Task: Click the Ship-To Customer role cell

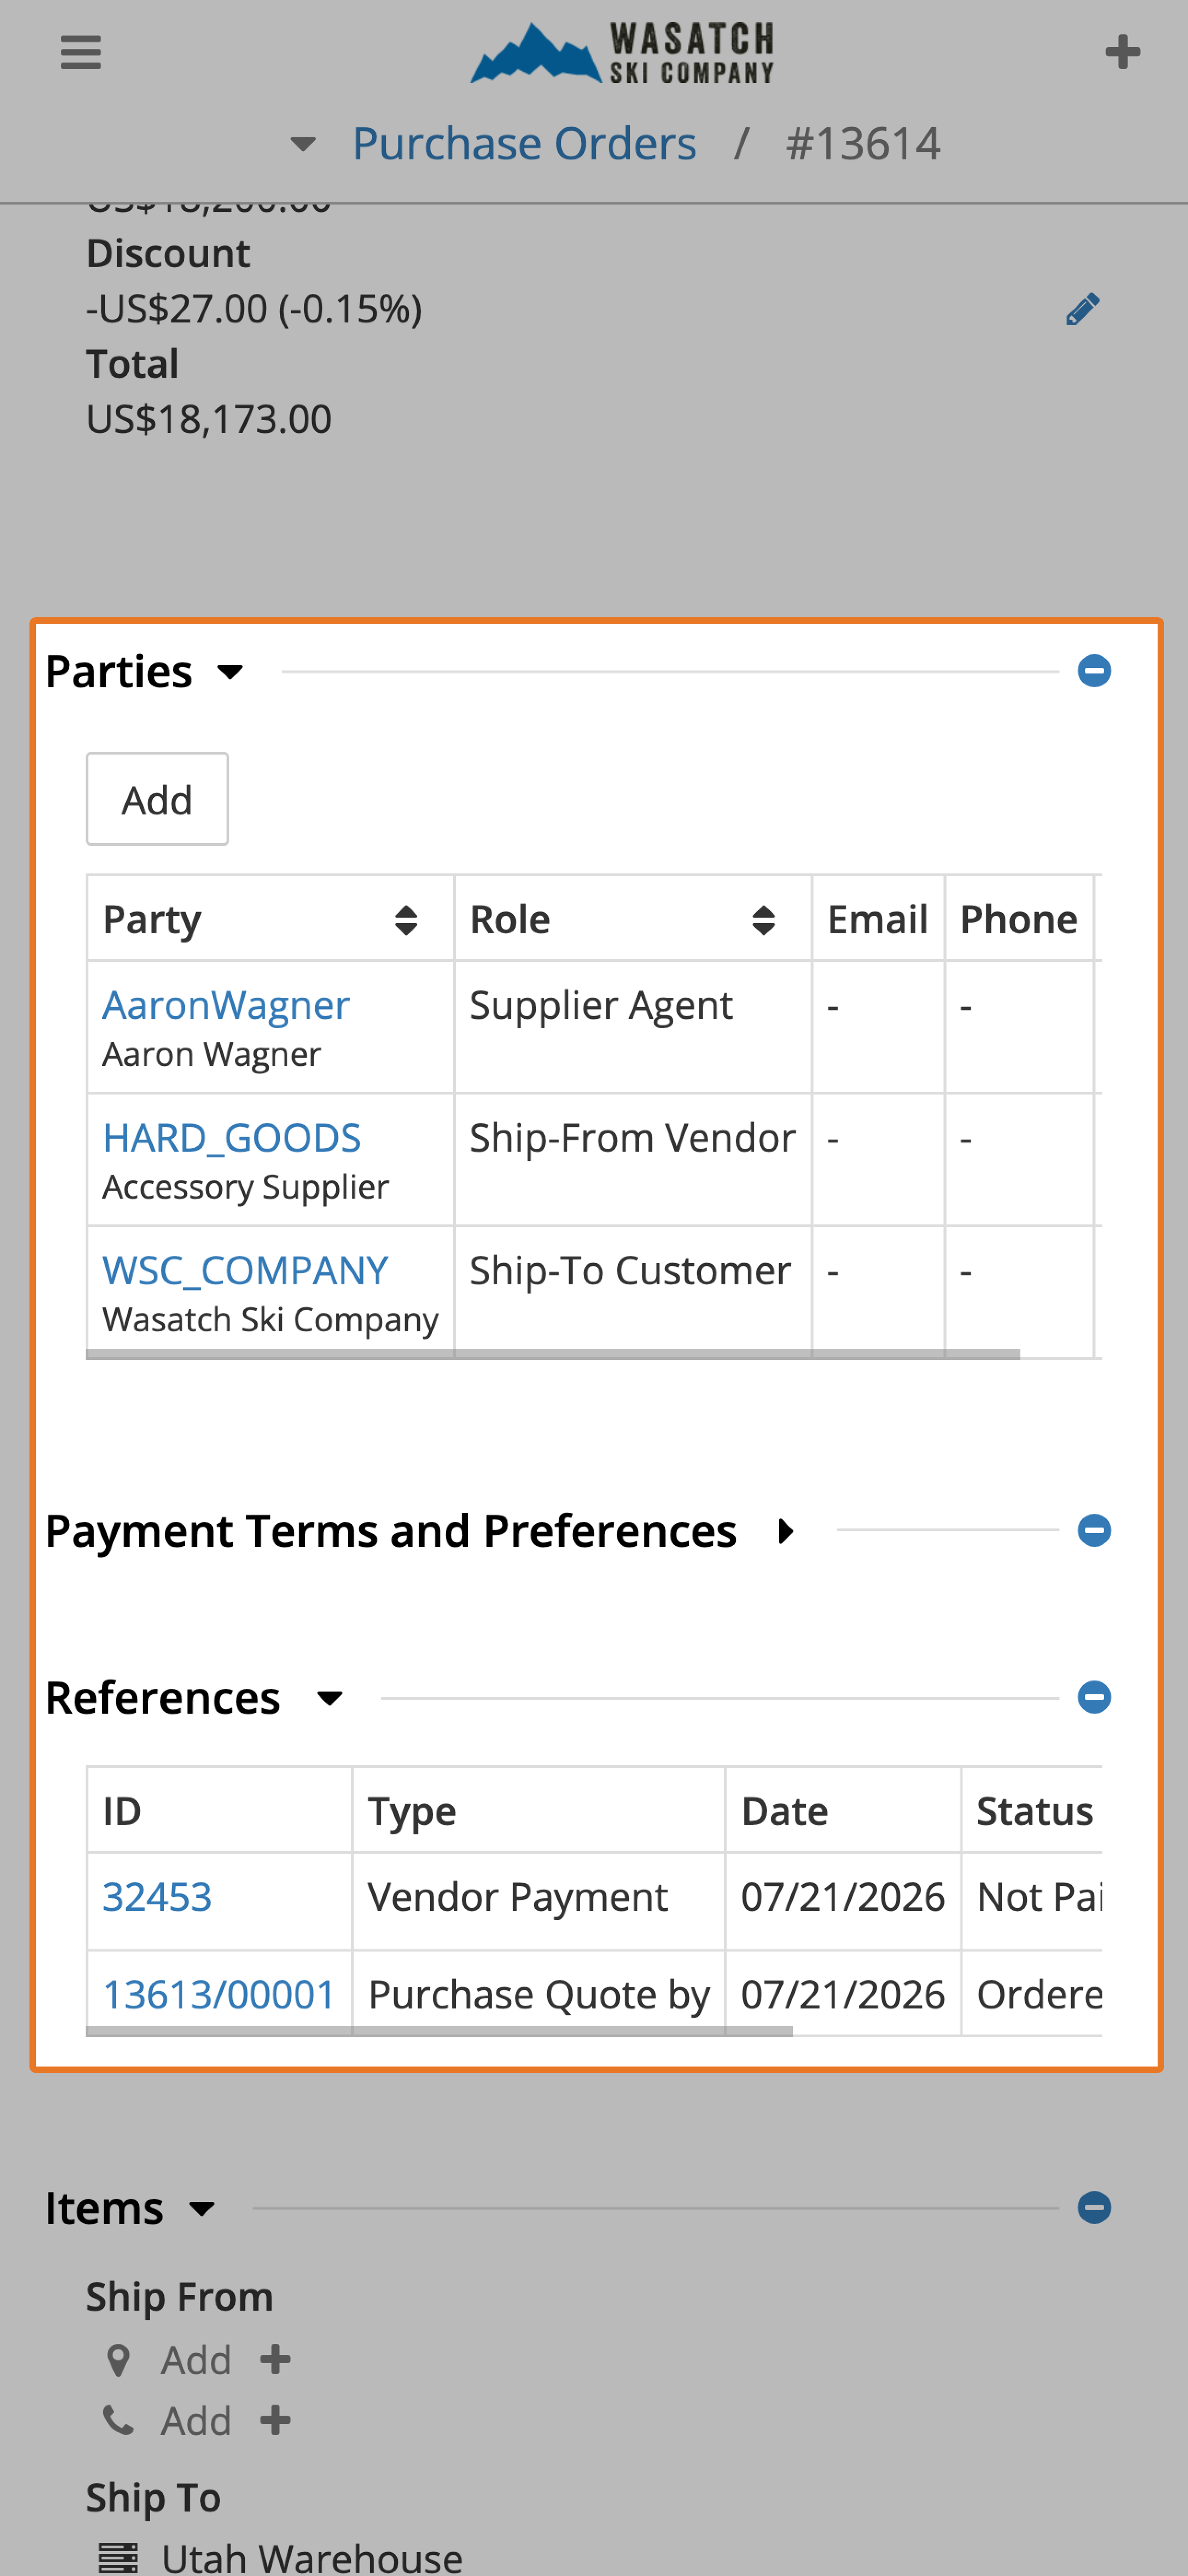Action: [633, 1292]
